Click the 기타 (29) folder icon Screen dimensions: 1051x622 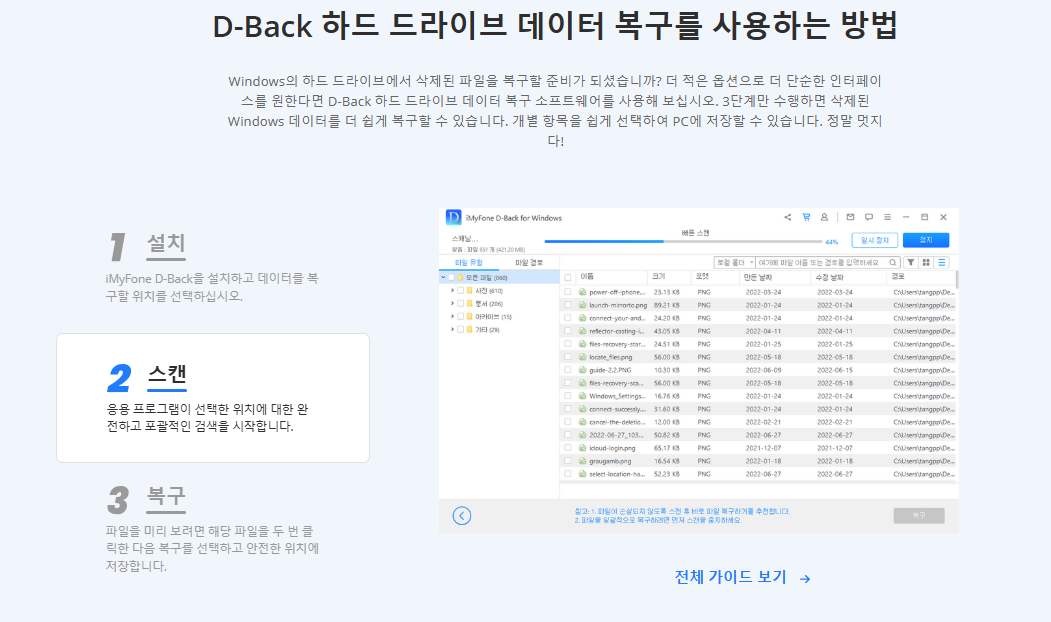point(470,330)
